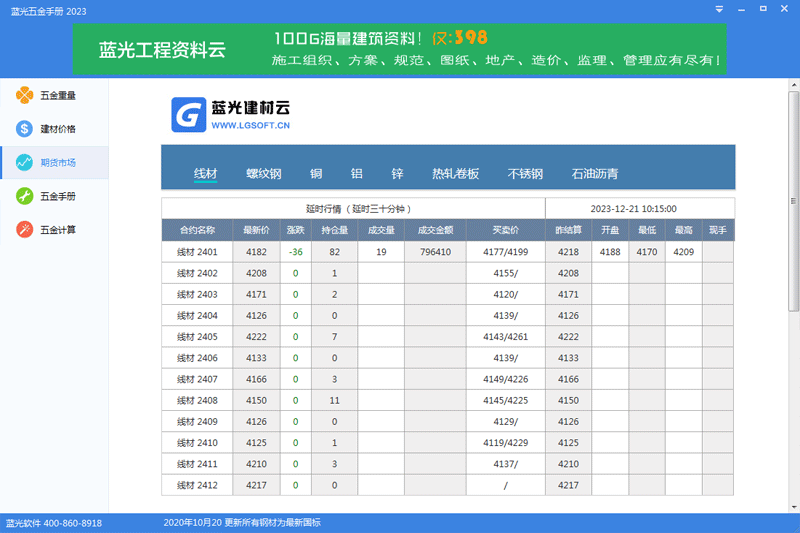Open the title bar dropdown menu arrow
Screen dimensions: 800x533
(x=718, y=10)
